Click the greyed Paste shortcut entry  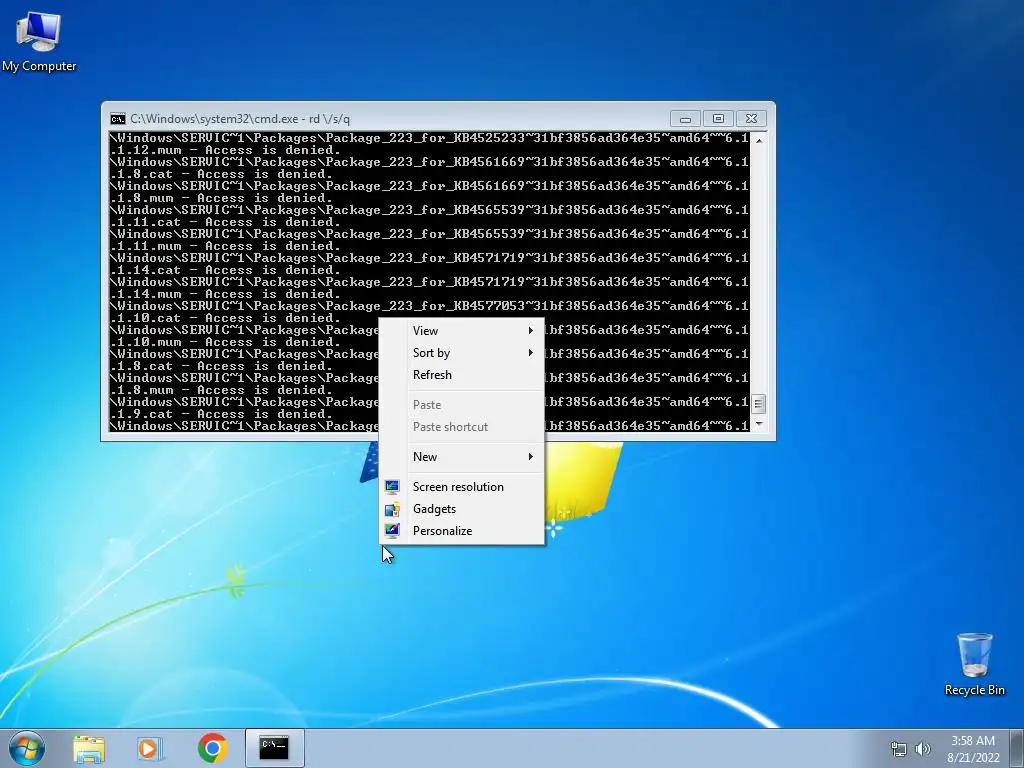pos(462,426)
